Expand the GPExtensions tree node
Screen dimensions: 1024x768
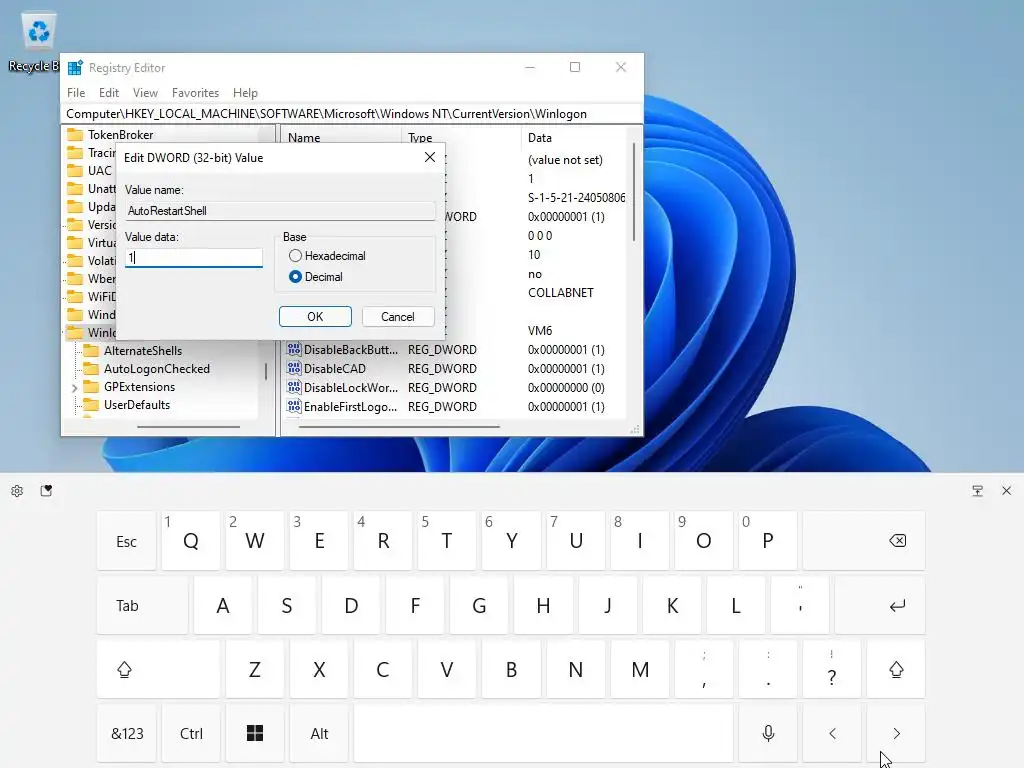pos(74,387)
